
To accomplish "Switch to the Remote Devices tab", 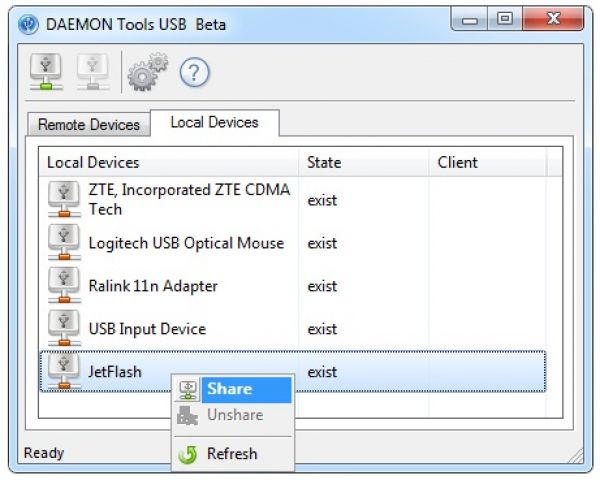I will [89, 125].
